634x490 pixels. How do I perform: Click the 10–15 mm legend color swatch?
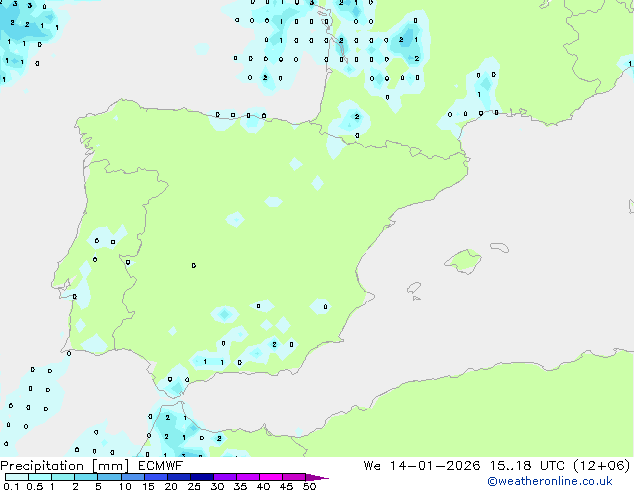[x=132, y=477]
